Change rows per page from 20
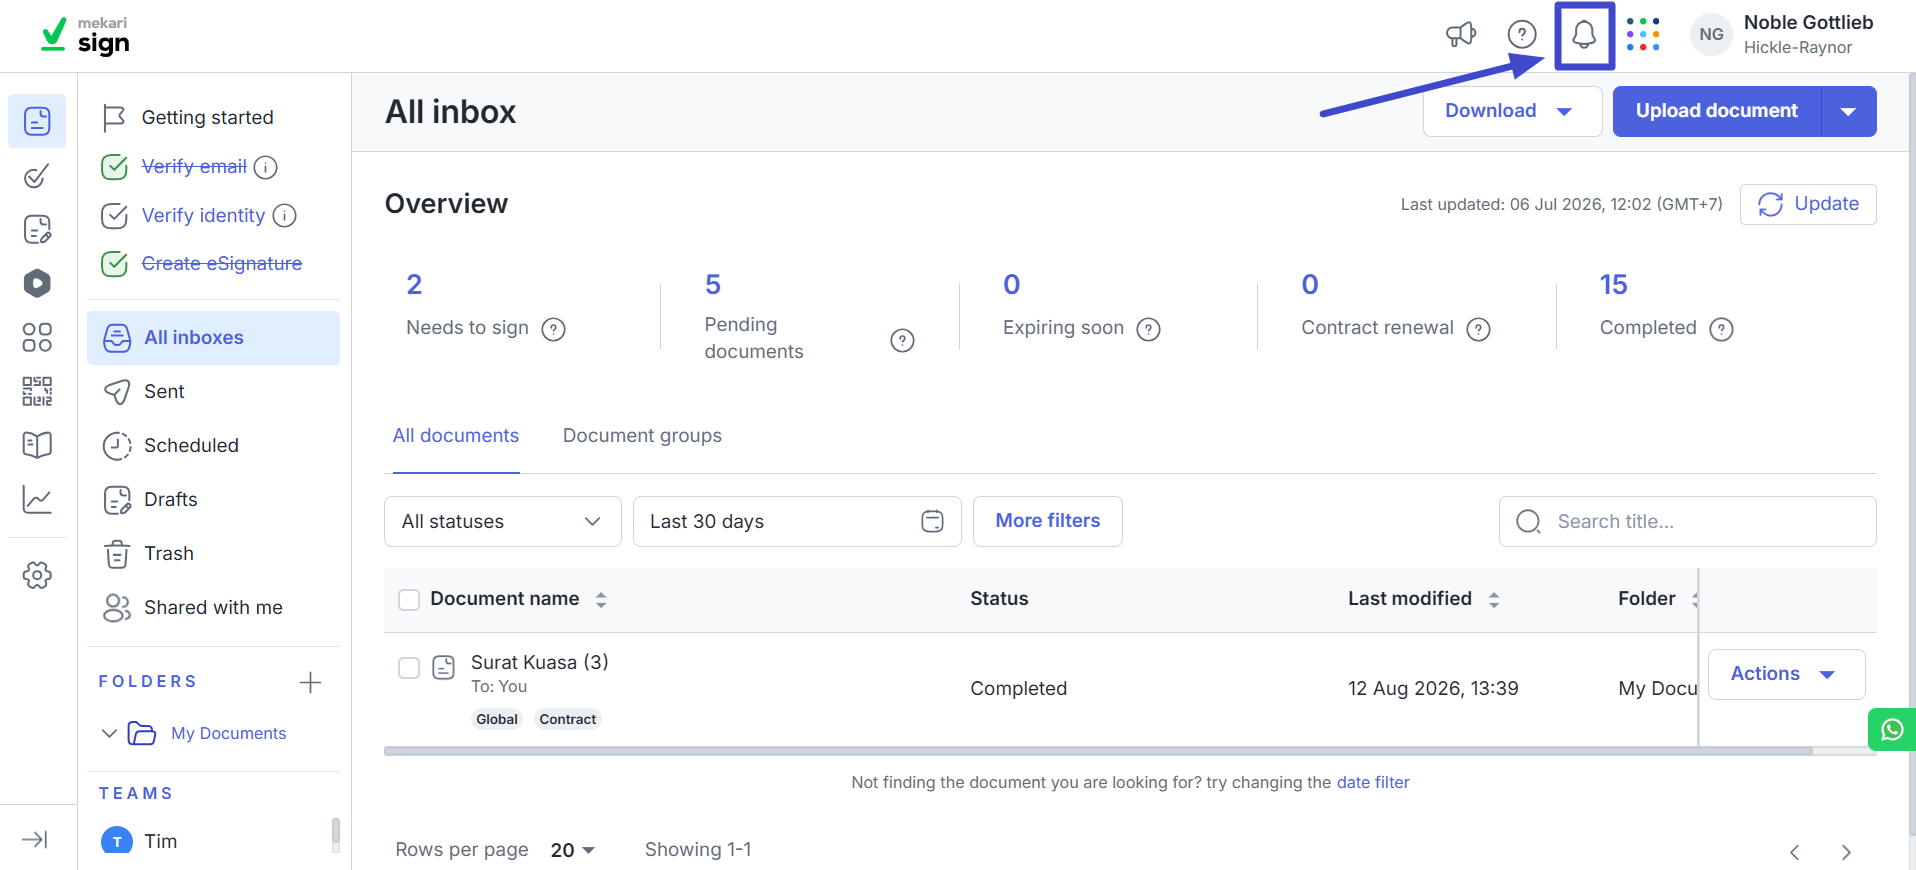This screenshot has width=1916, height=870. 573,850
